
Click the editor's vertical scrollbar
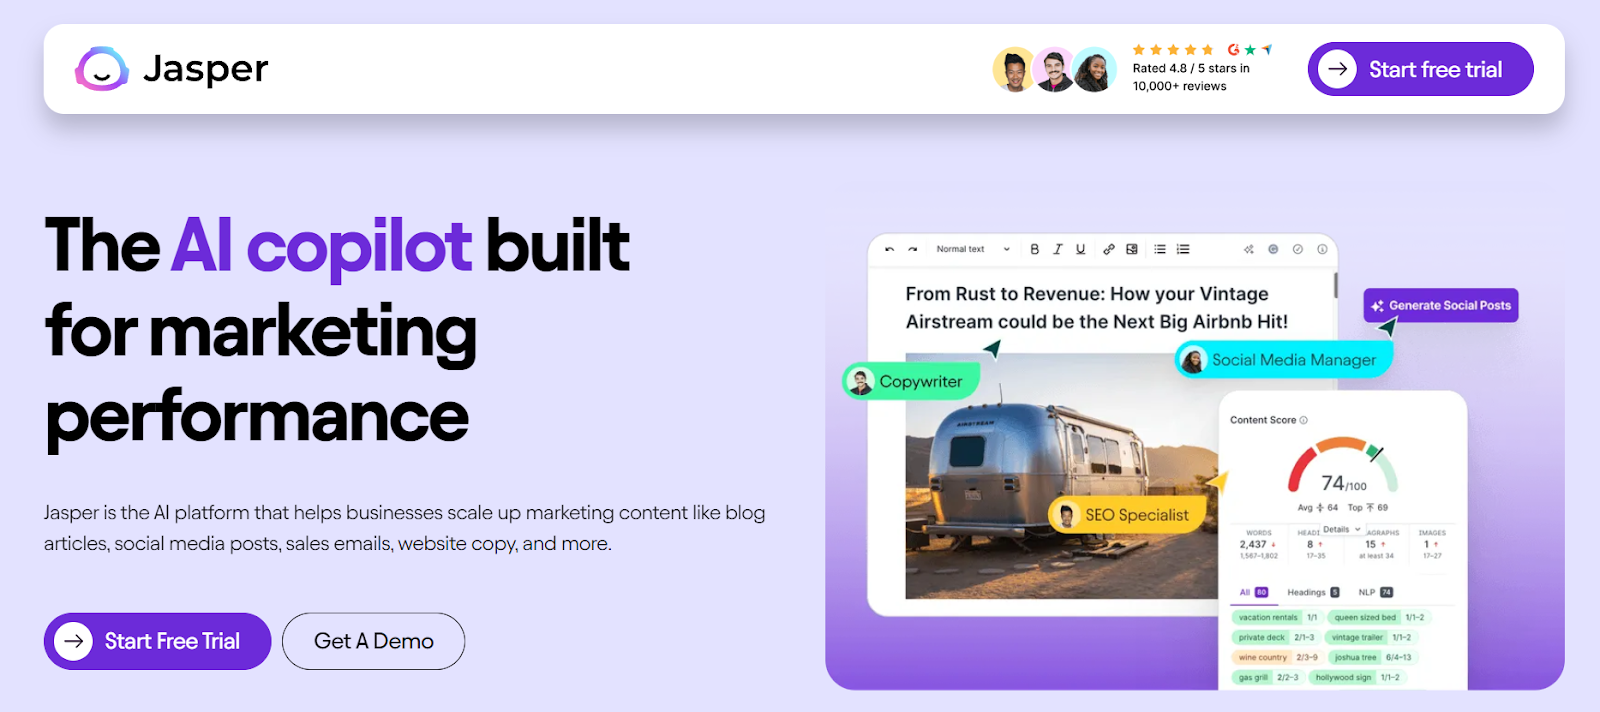click(1335, 285)
